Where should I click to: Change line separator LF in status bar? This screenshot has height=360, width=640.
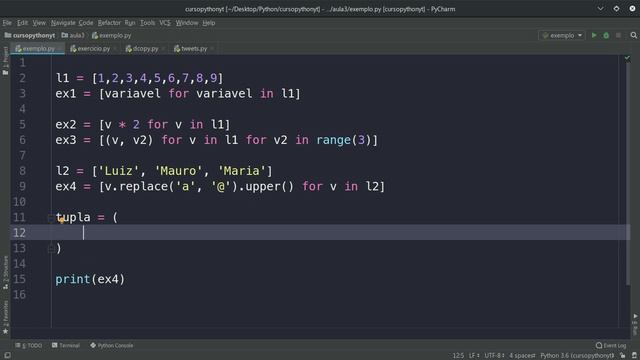474,356
